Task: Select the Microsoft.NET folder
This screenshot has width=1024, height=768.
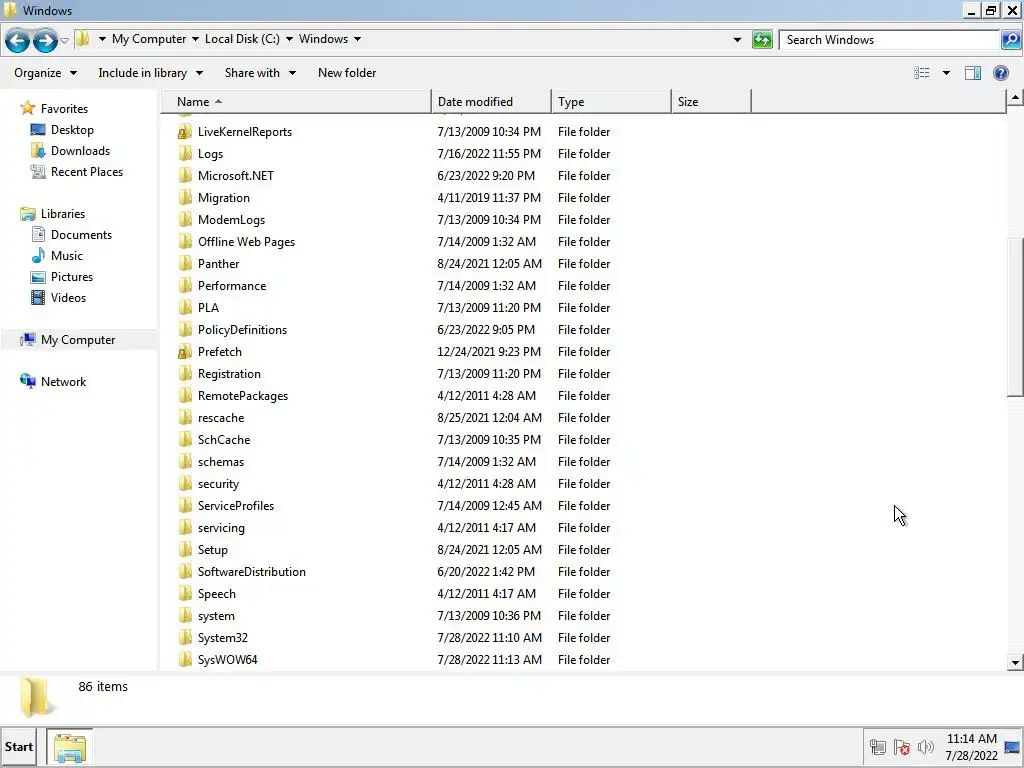Action: (236, 176)
